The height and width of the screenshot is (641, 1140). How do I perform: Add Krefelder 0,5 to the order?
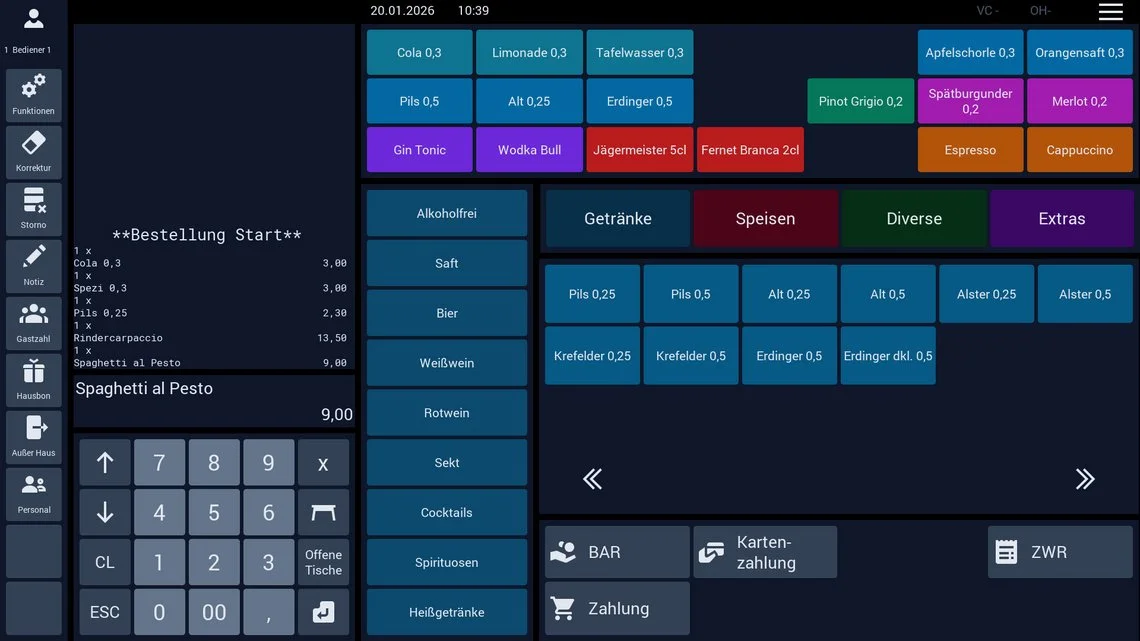[691, 355]
